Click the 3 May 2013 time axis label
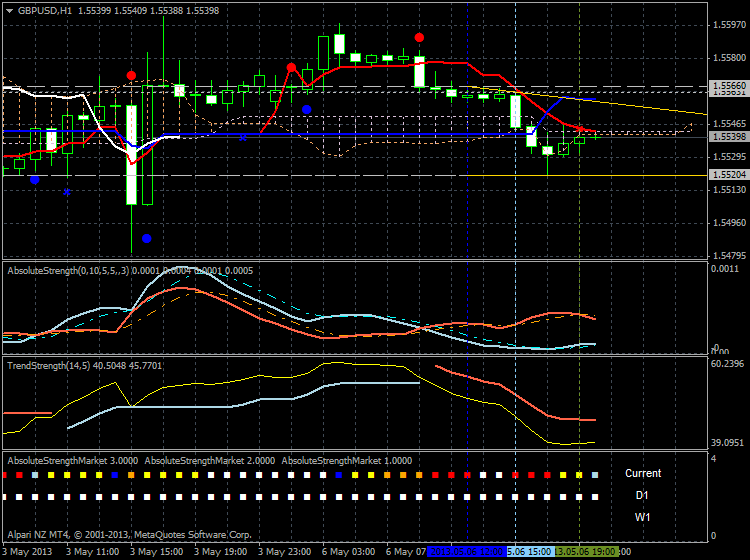 click(27, 552)
